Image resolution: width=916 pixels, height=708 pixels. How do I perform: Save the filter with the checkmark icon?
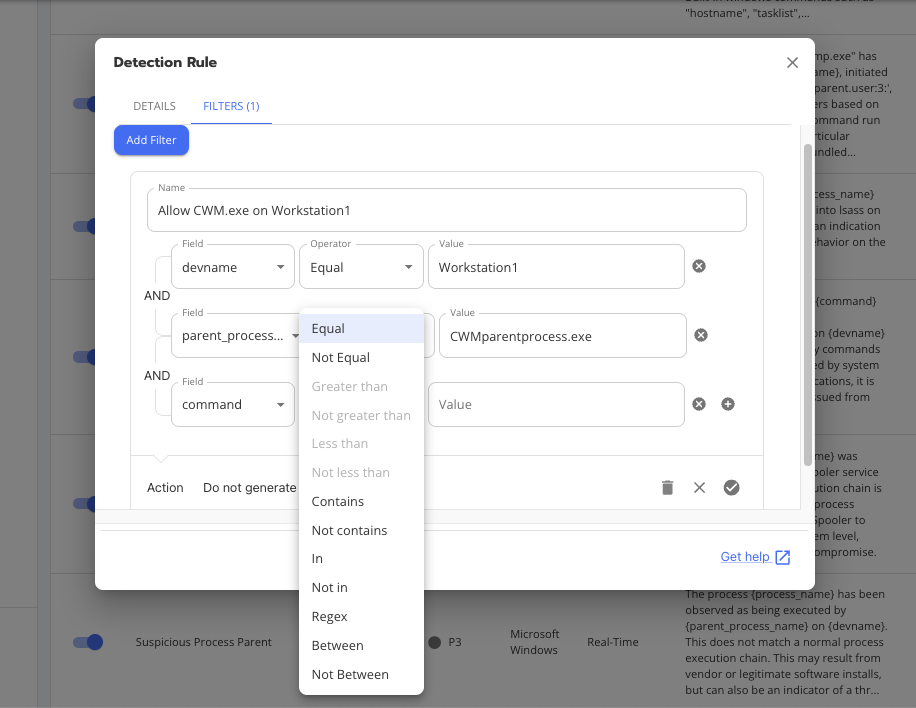pos(731,487)
